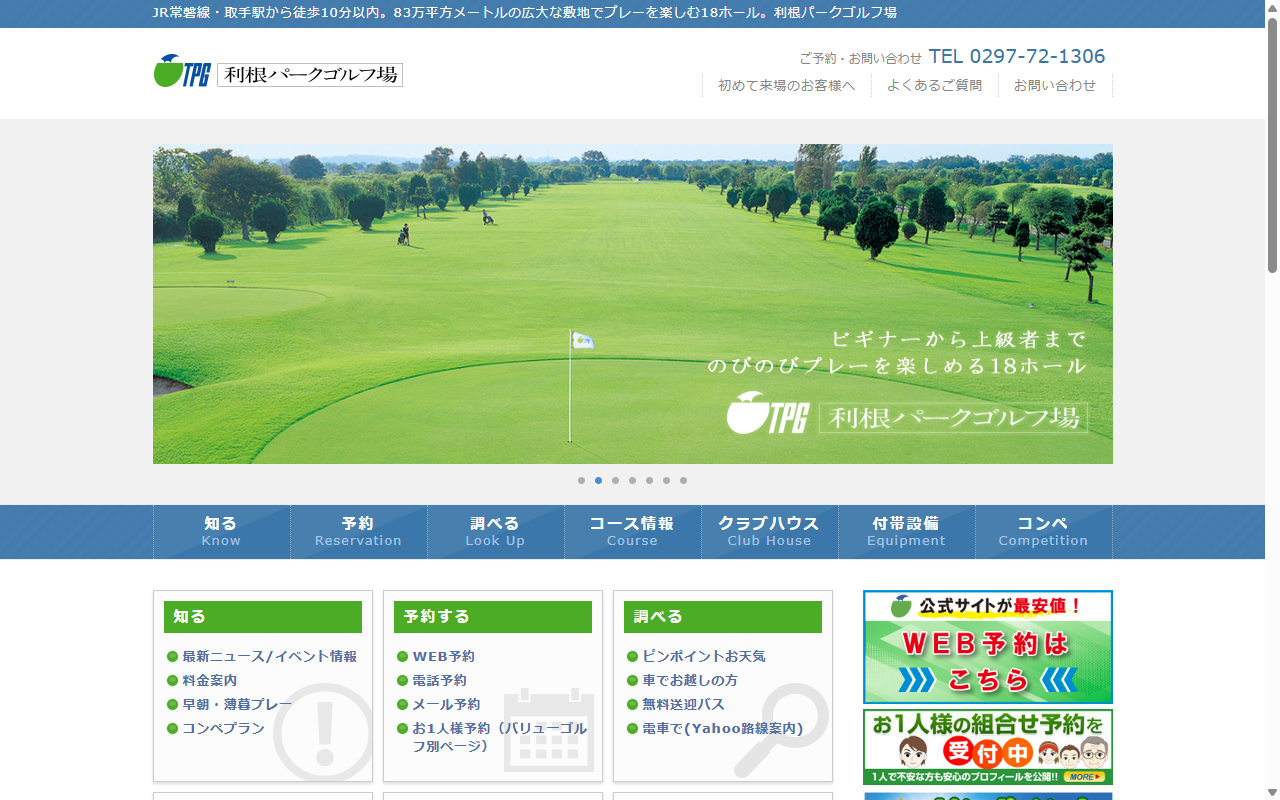The height and width of the screenshot is (800, 1280).
Task: Click the green 調べる section header
Action: [723, 617]
